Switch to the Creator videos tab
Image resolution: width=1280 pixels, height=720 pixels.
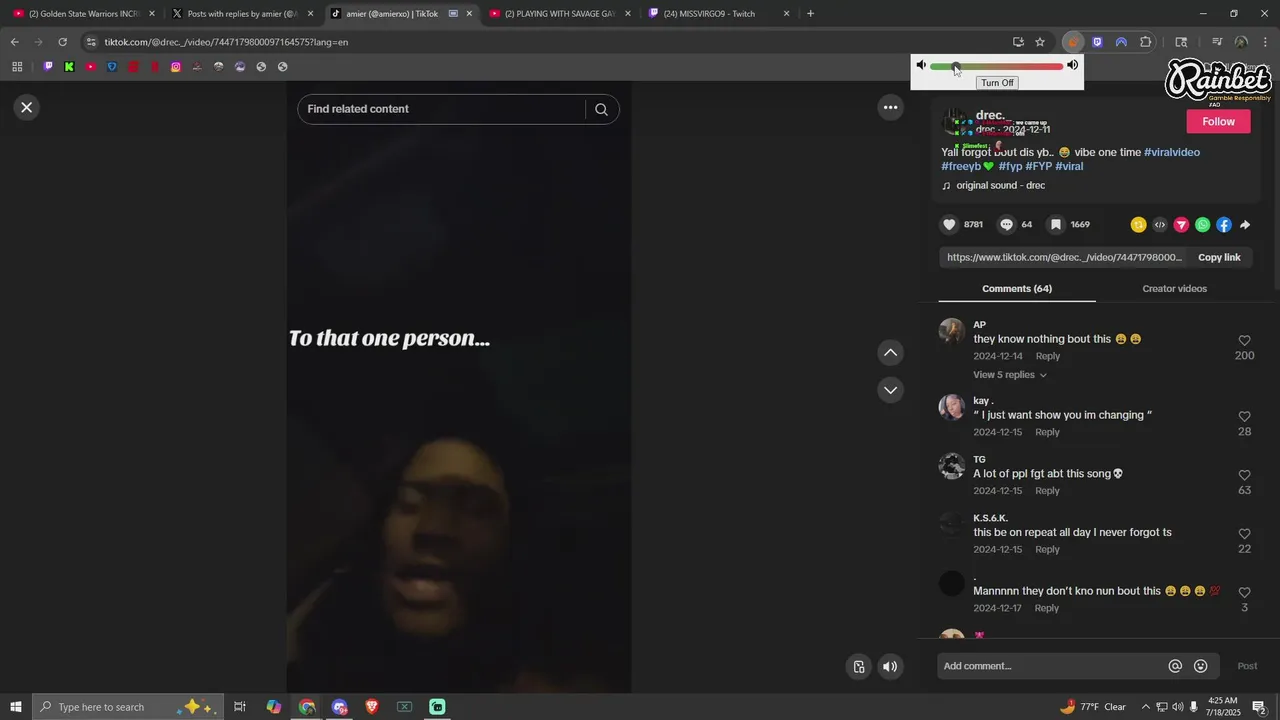click(x=1174, y=288)
